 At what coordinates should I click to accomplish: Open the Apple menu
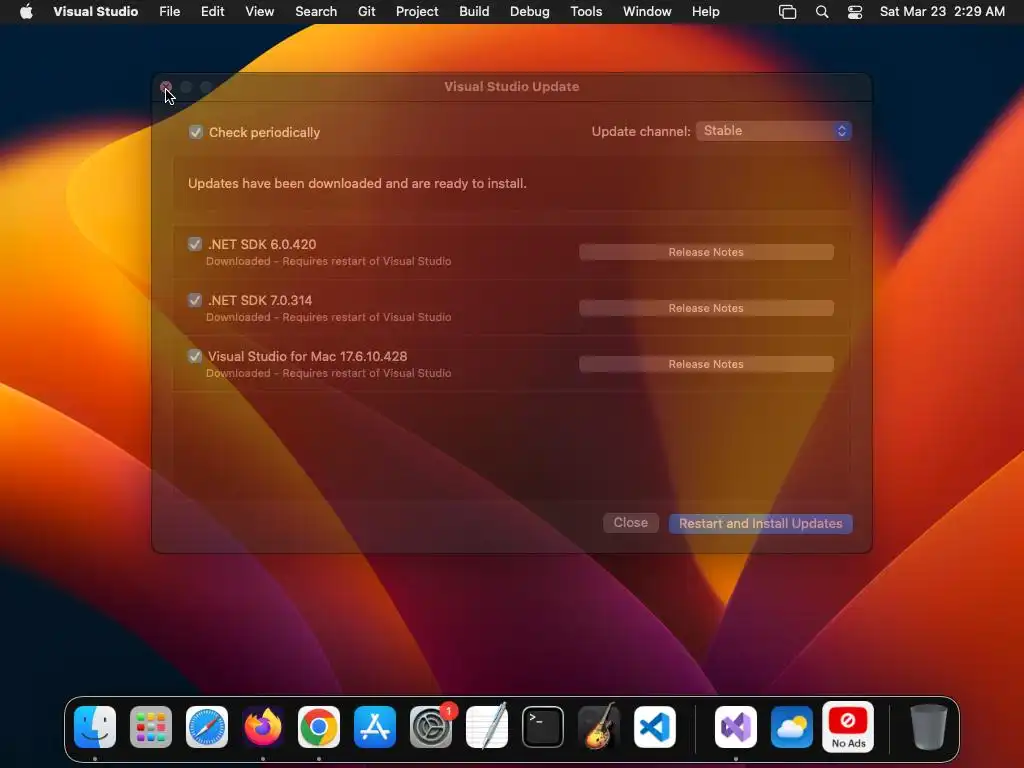point(26,12)
